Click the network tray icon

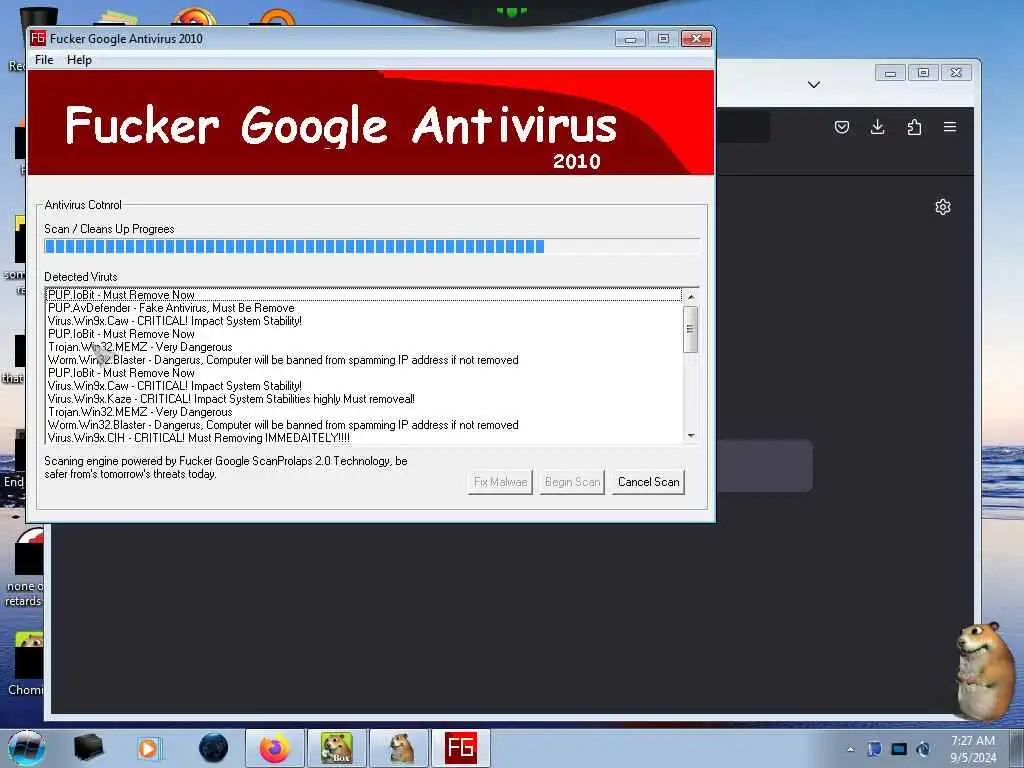[899, 749]
